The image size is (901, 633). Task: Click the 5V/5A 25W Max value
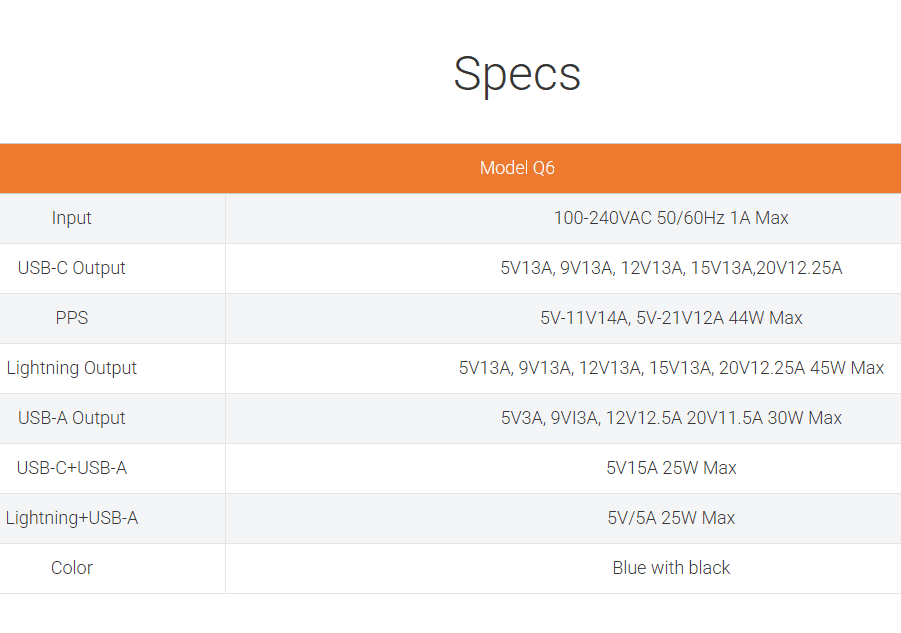click(x=671, y=518)
